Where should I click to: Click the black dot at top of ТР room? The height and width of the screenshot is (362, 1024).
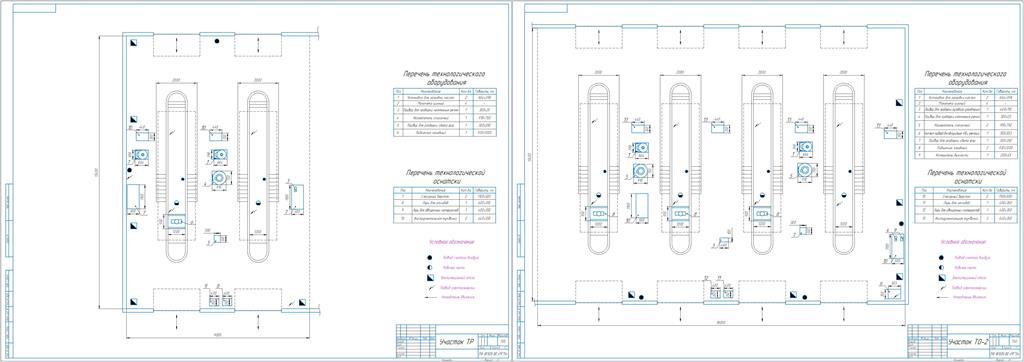click(x=217, y=41)
